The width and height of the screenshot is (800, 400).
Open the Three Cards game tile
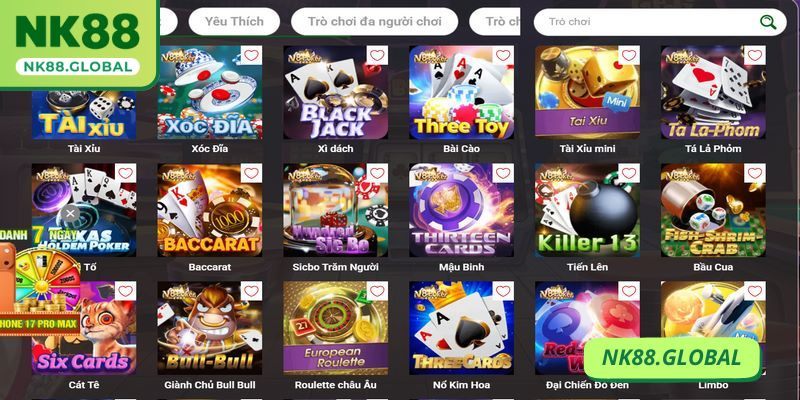click(461, 328)
